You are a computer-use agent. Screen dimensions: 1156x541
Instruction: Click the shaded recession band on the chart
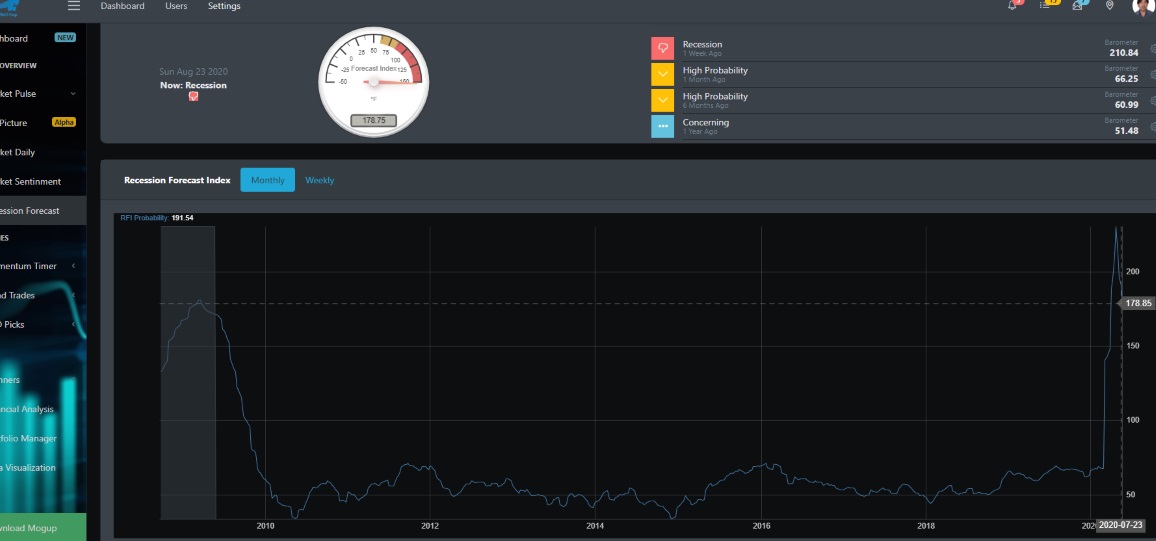point(188,372)
